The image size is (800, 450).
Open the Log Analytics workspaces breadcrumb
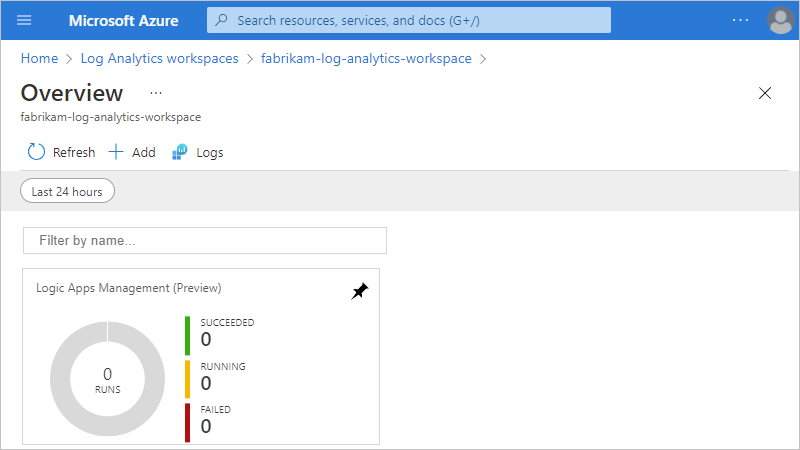coord(159,59)
